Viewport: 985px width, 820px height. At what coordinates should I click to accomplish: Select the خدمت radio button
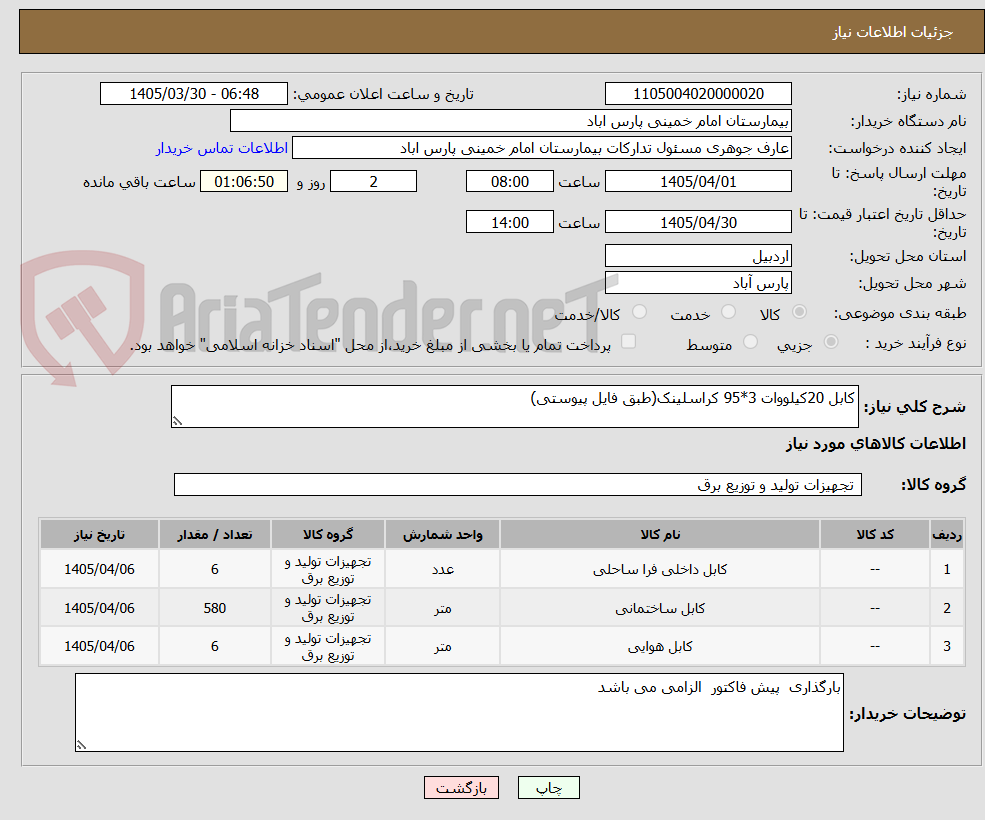coord(728,312)
